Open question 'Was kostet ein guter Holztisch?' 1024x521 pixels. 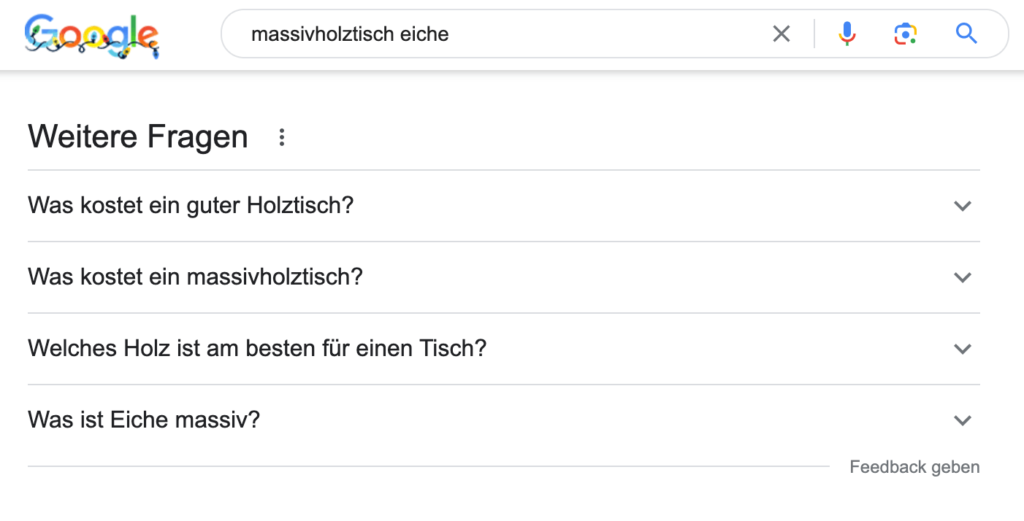click(504, 206)
